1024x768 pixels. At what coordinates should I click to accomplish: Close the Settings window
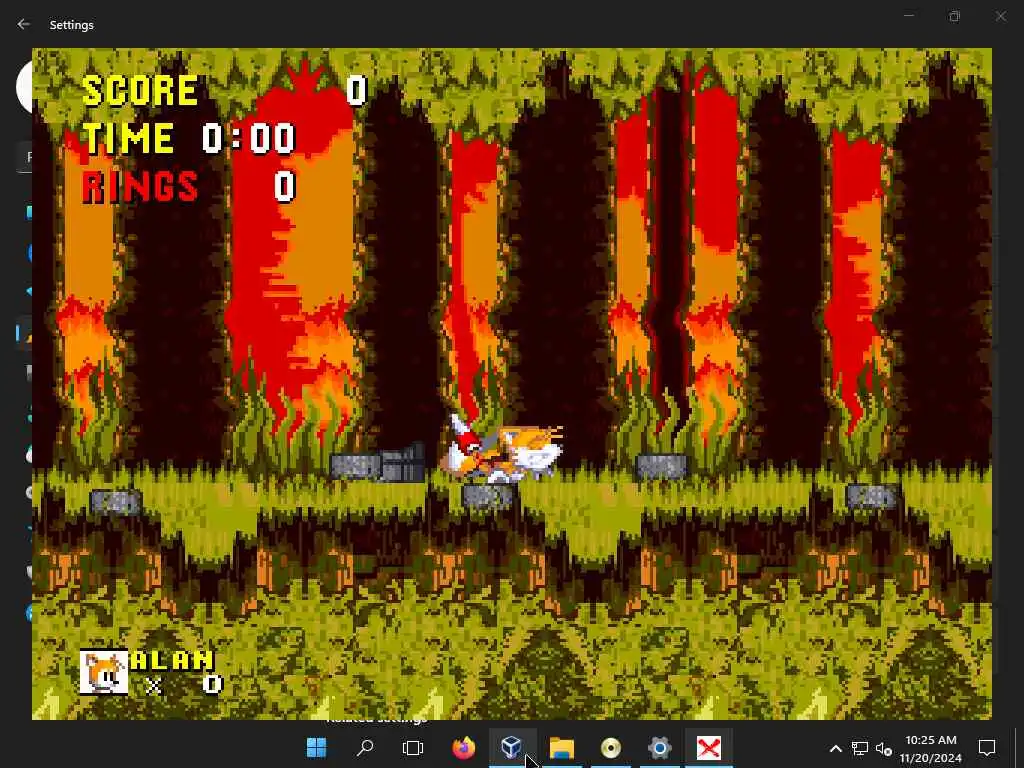pos(1001,16)
